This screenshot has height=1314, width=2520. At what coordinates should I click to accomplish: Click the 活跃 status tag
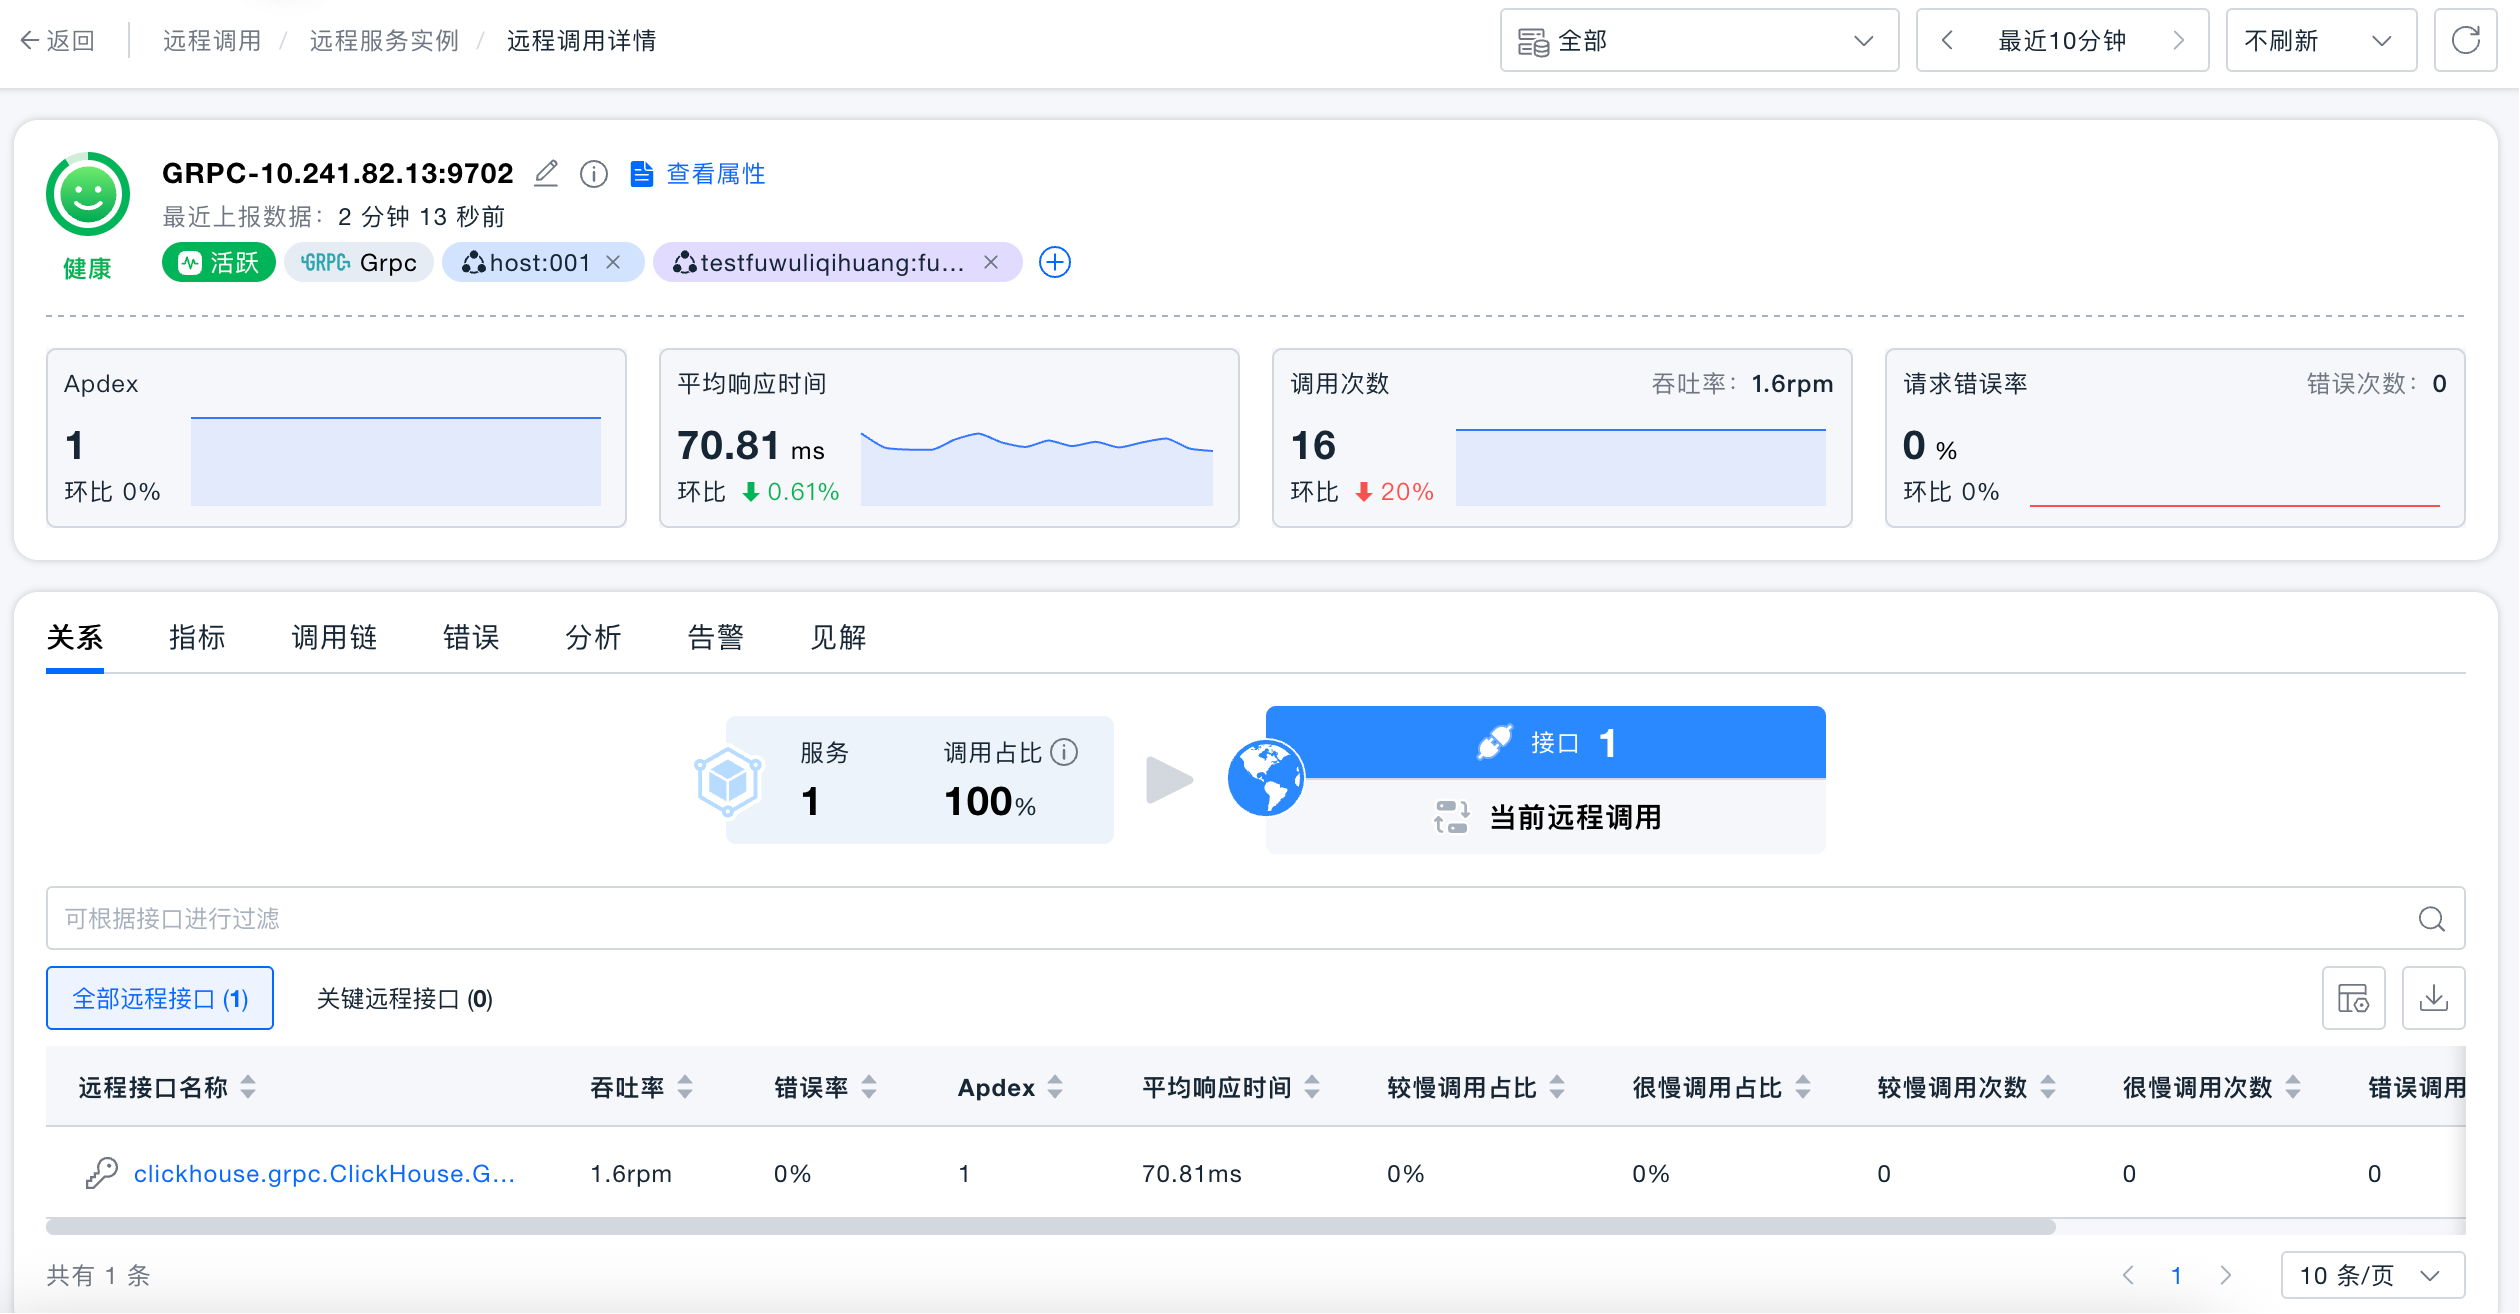click(x=219, y=263)
